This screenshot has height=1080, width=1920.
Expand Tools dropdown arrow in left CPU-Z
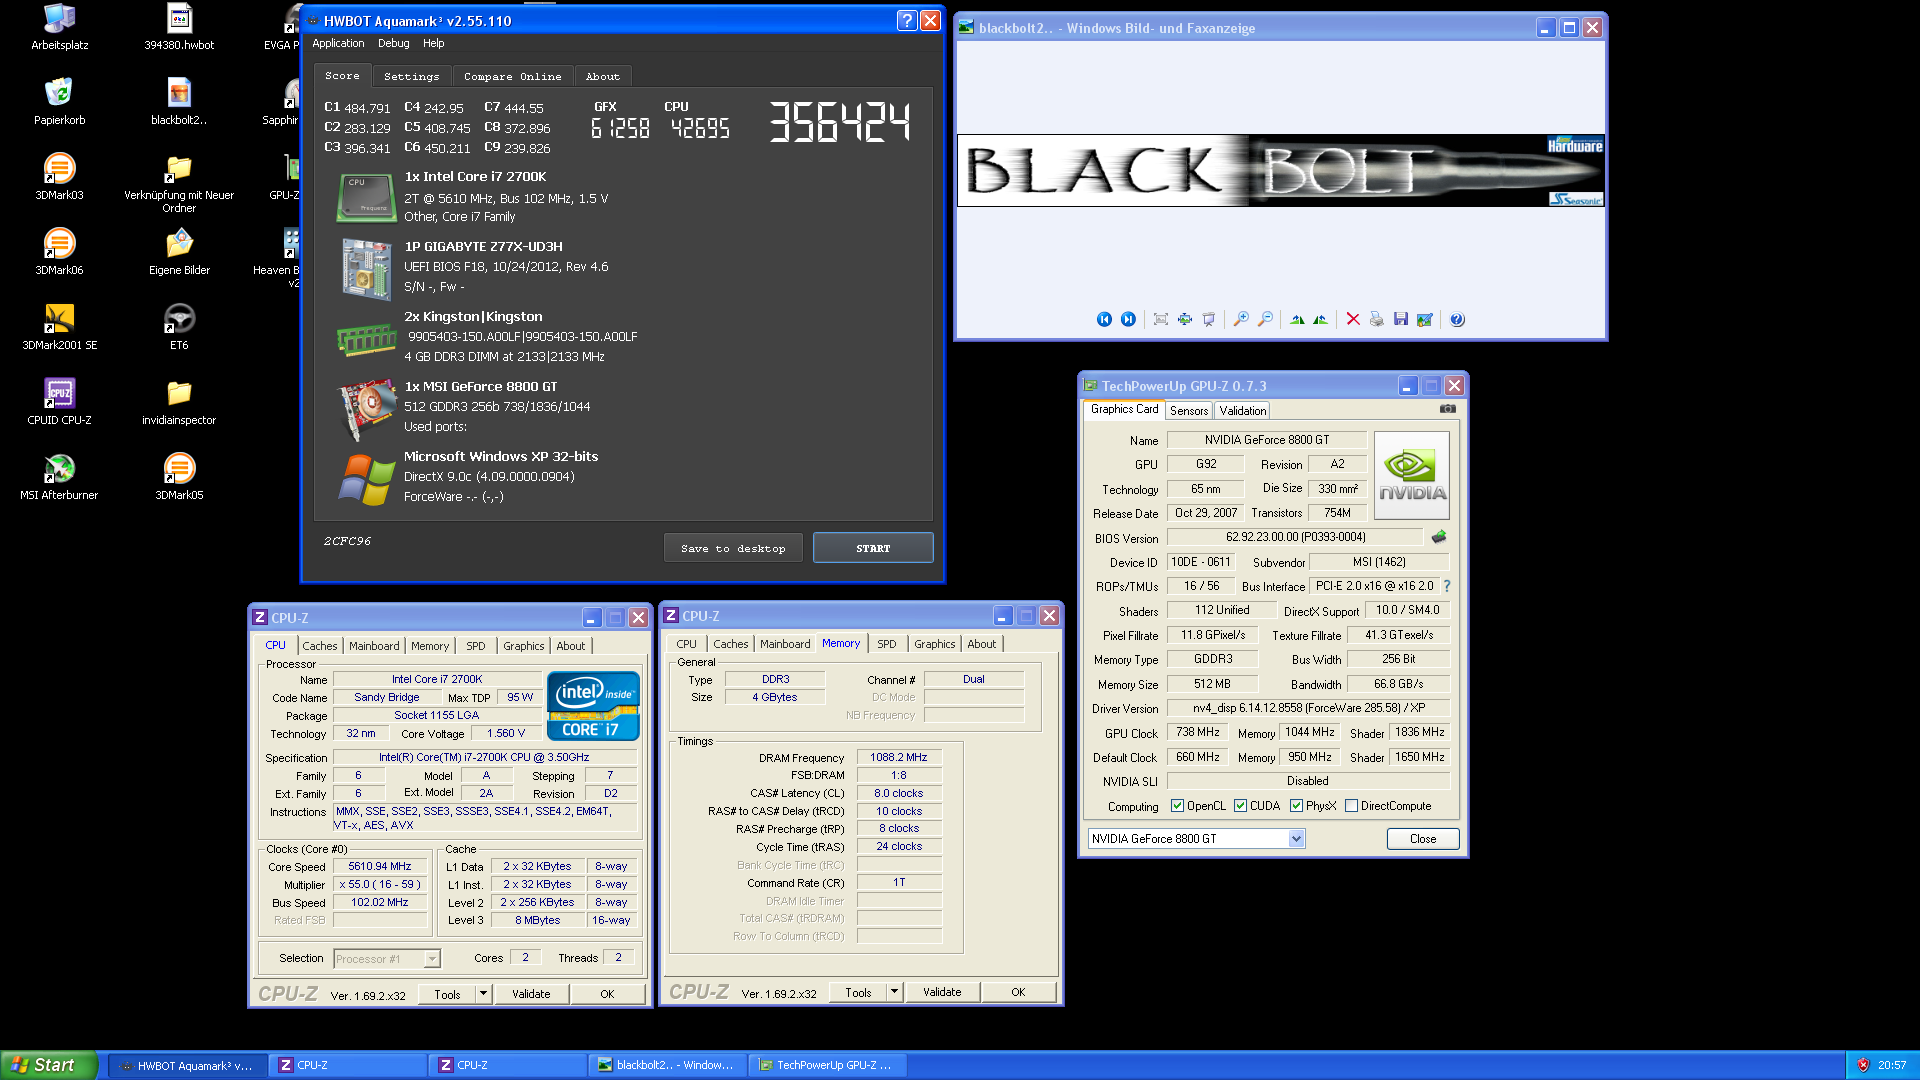point(483,994)
